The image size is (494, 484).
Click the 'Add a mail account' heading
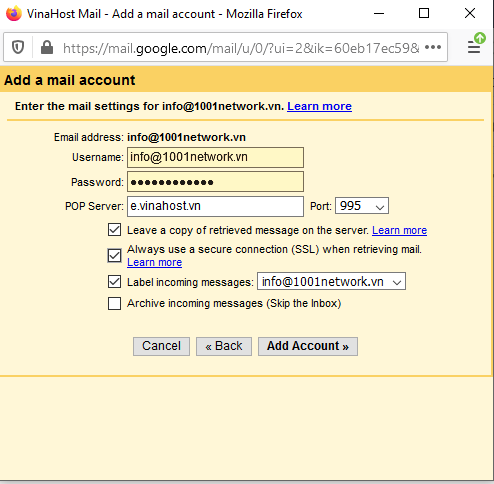69,80
